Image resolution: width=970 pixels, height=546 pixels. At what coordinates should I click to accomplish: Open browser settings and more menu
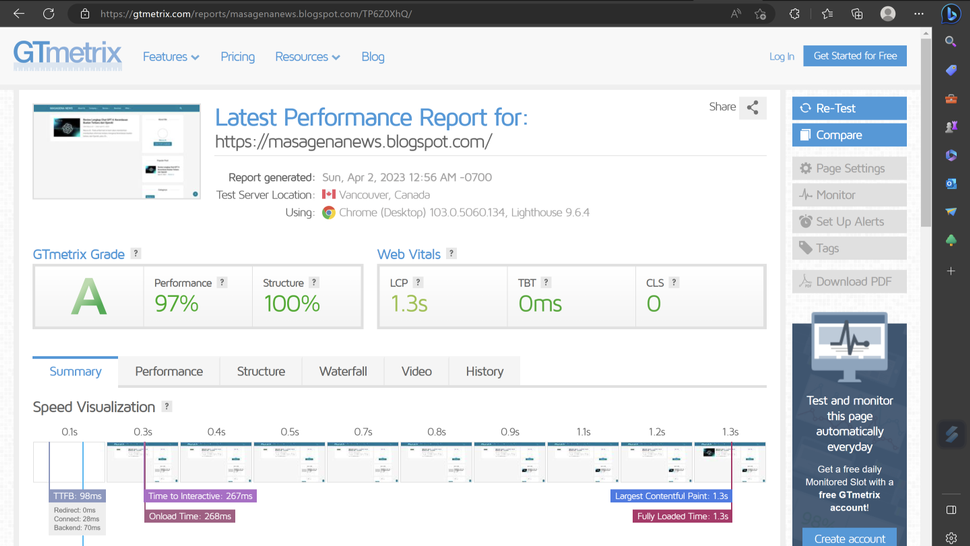919,14
